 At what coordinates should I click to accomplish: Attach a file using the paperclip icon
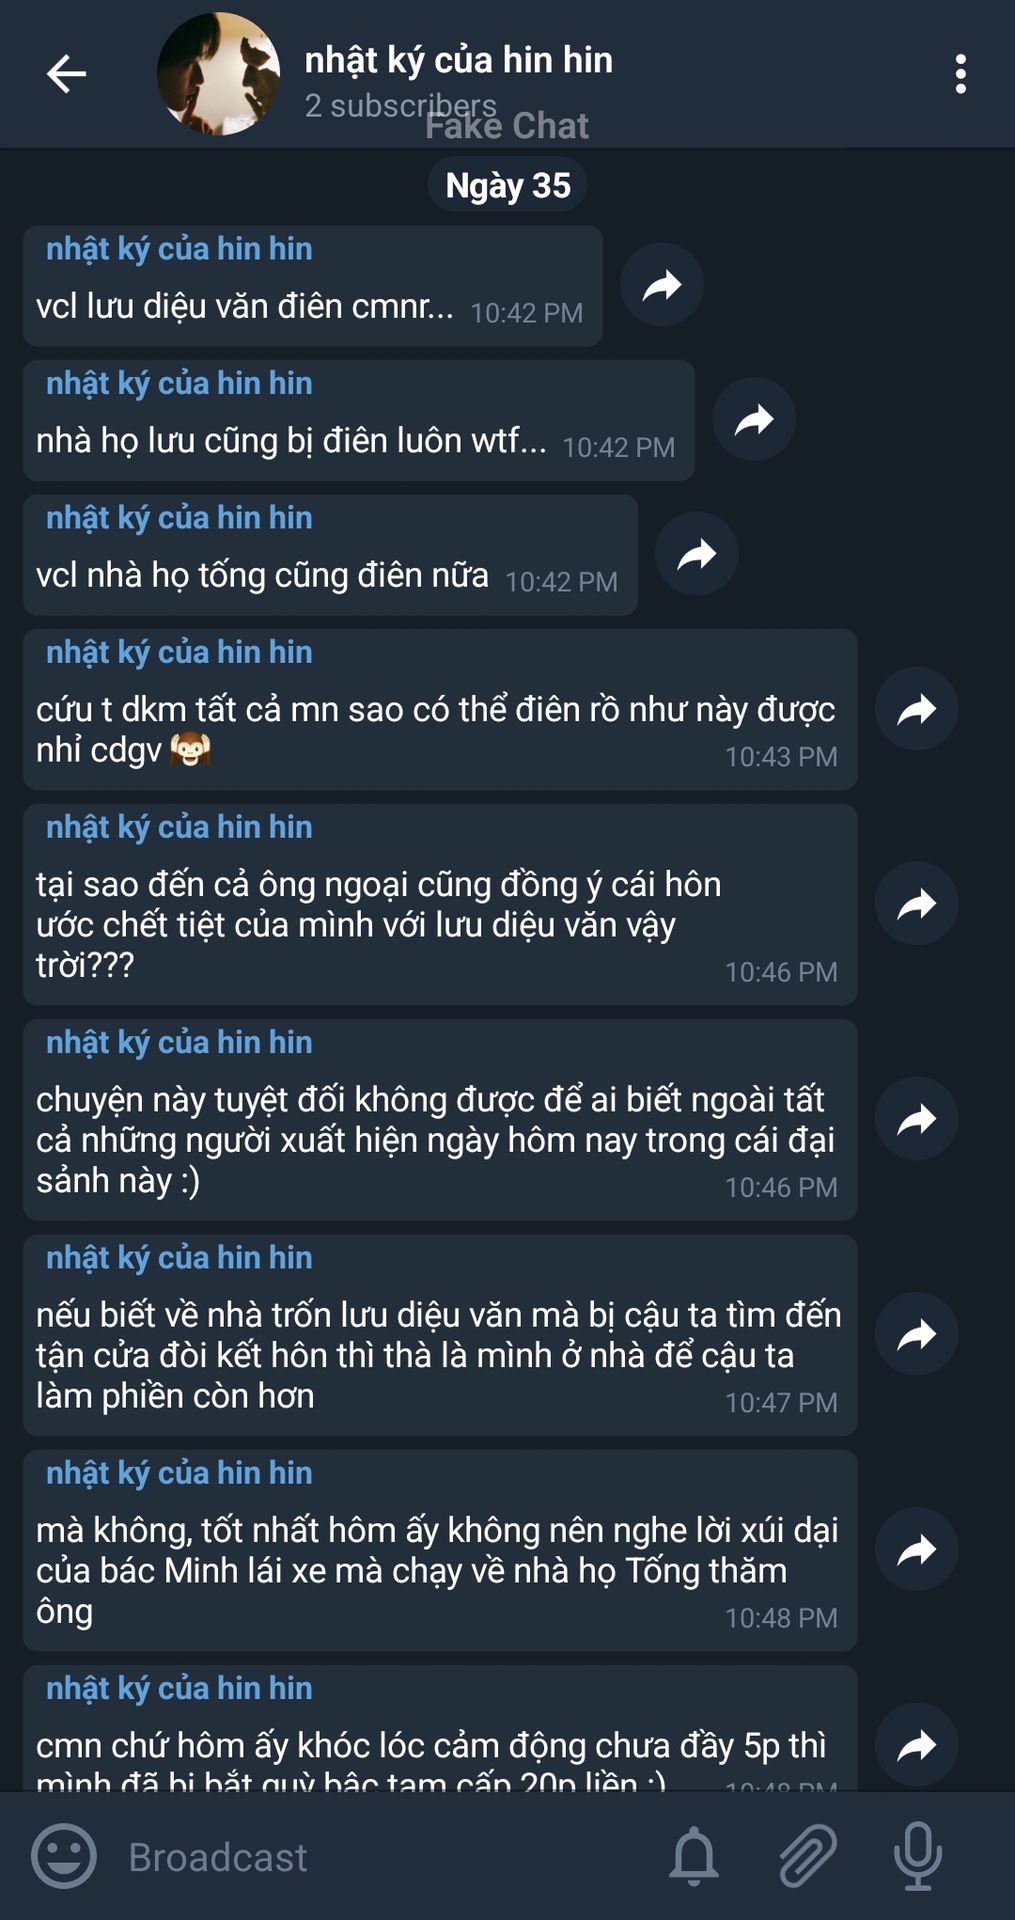(808, 1856)
